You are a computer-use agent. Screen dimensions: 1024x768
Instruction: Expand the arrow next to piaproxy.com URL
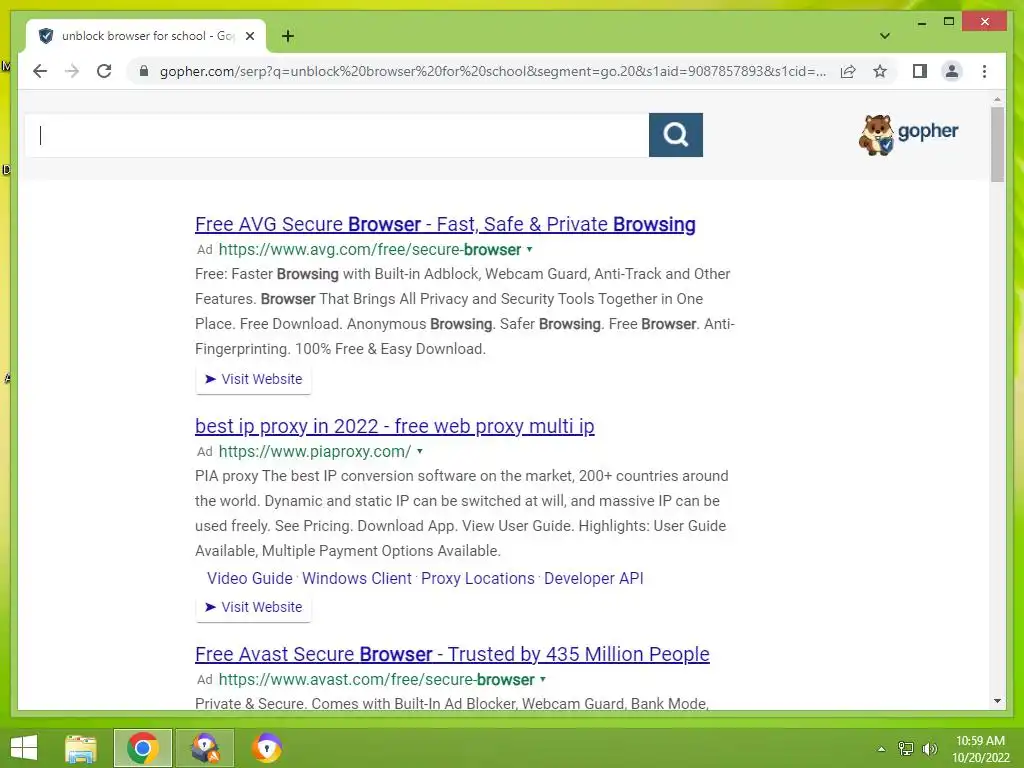click(420, 451)
